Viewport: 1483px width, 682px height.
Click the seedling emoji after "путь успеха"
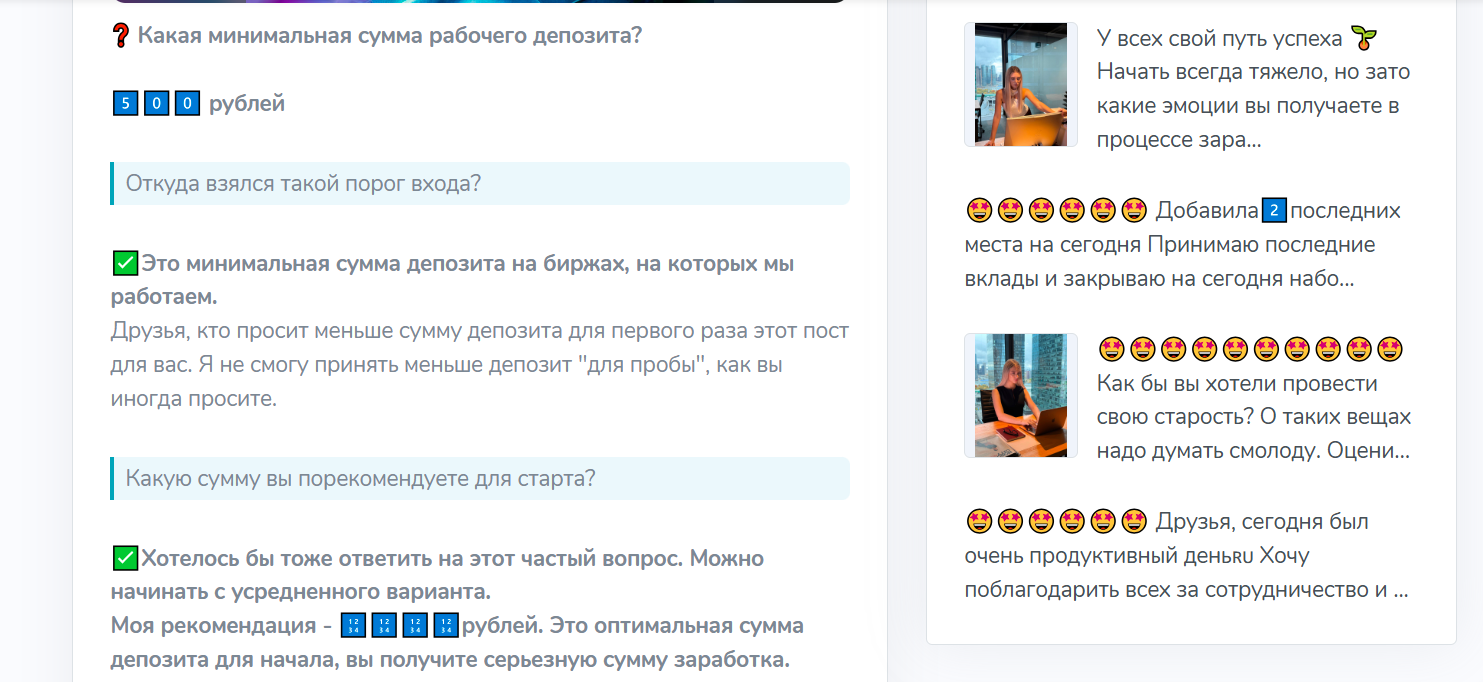pos(1363,38)
